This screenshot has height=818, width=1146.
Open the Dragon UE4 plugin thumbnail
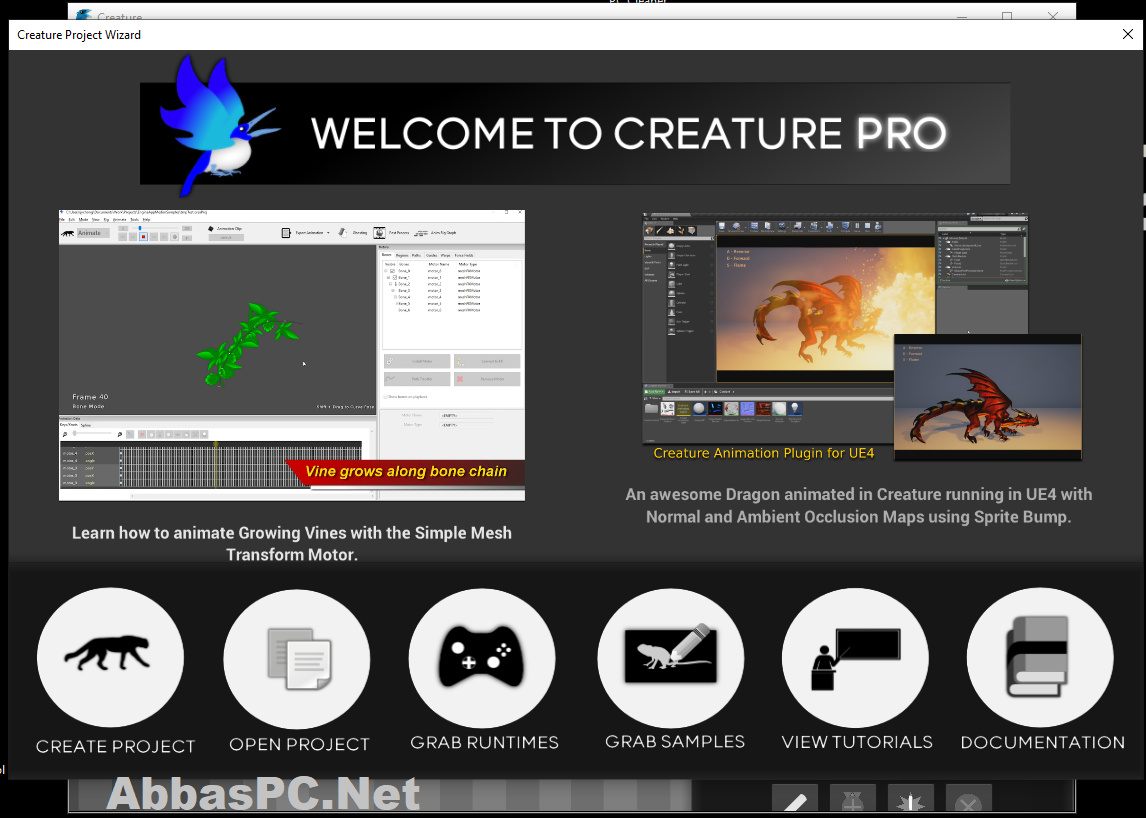pos(862,338)
